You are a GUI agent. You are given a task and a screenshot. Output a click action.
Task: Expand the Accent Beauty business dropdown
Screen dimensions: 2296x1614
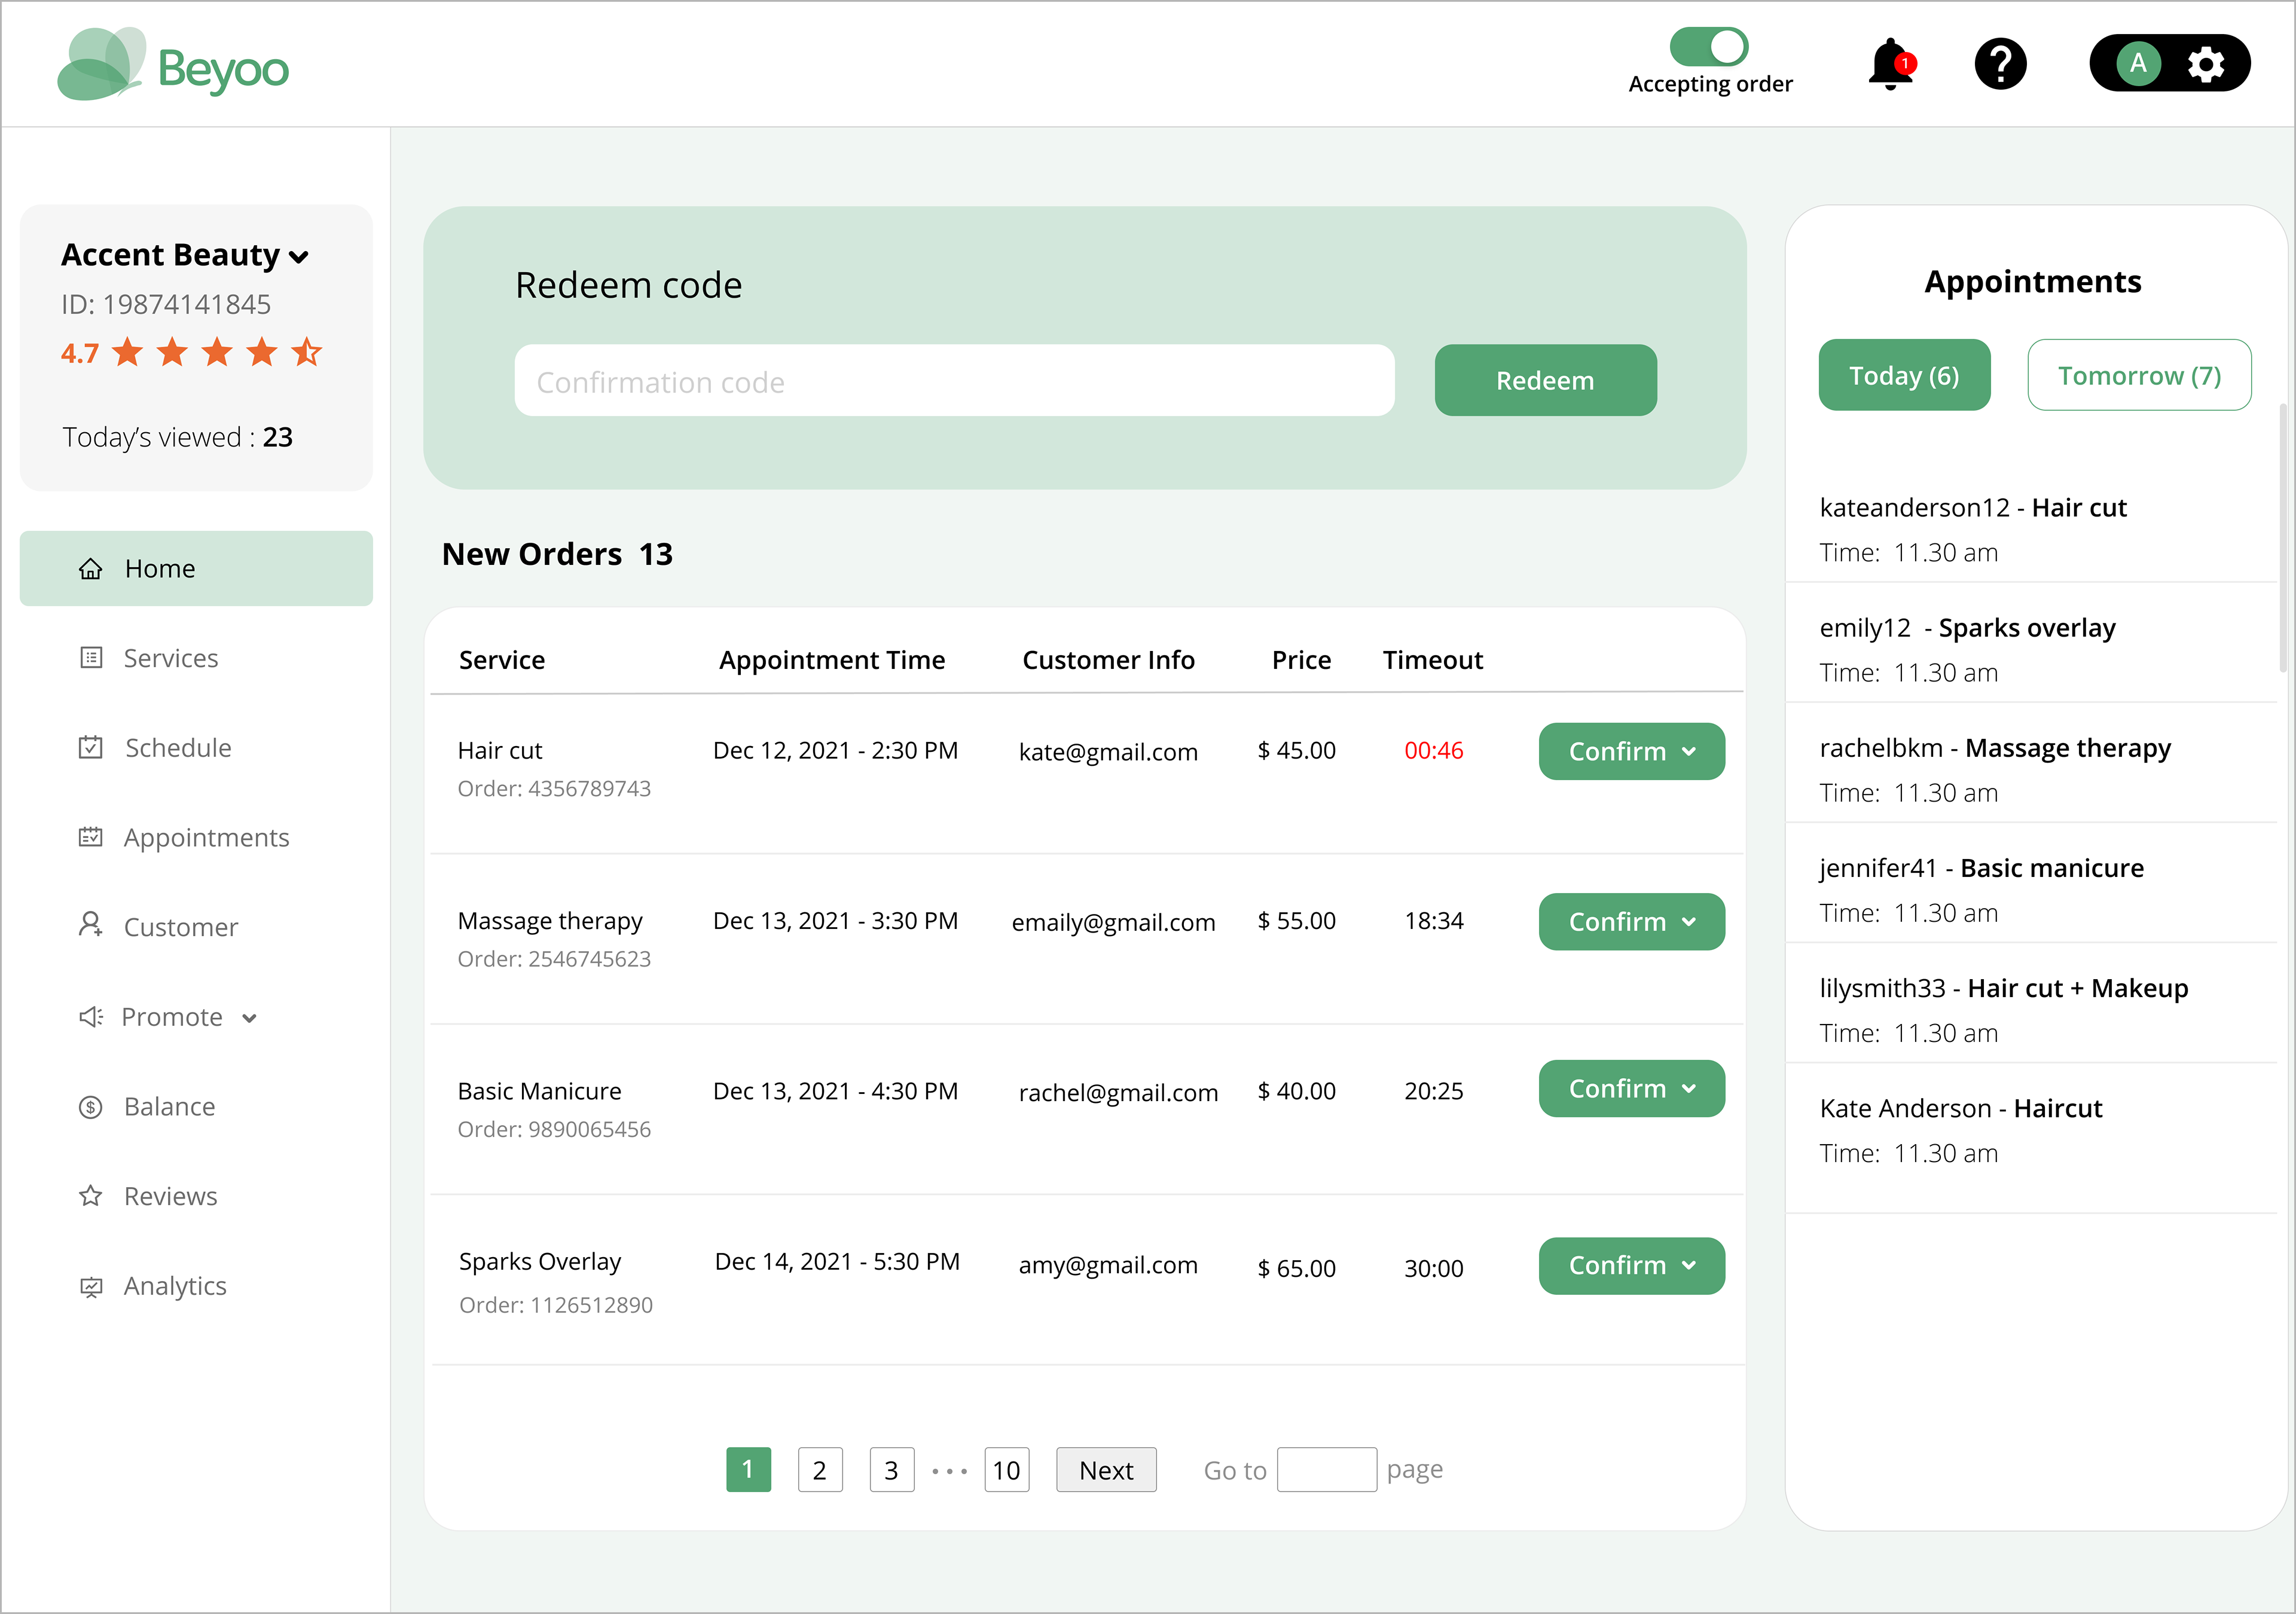(298, 257)
